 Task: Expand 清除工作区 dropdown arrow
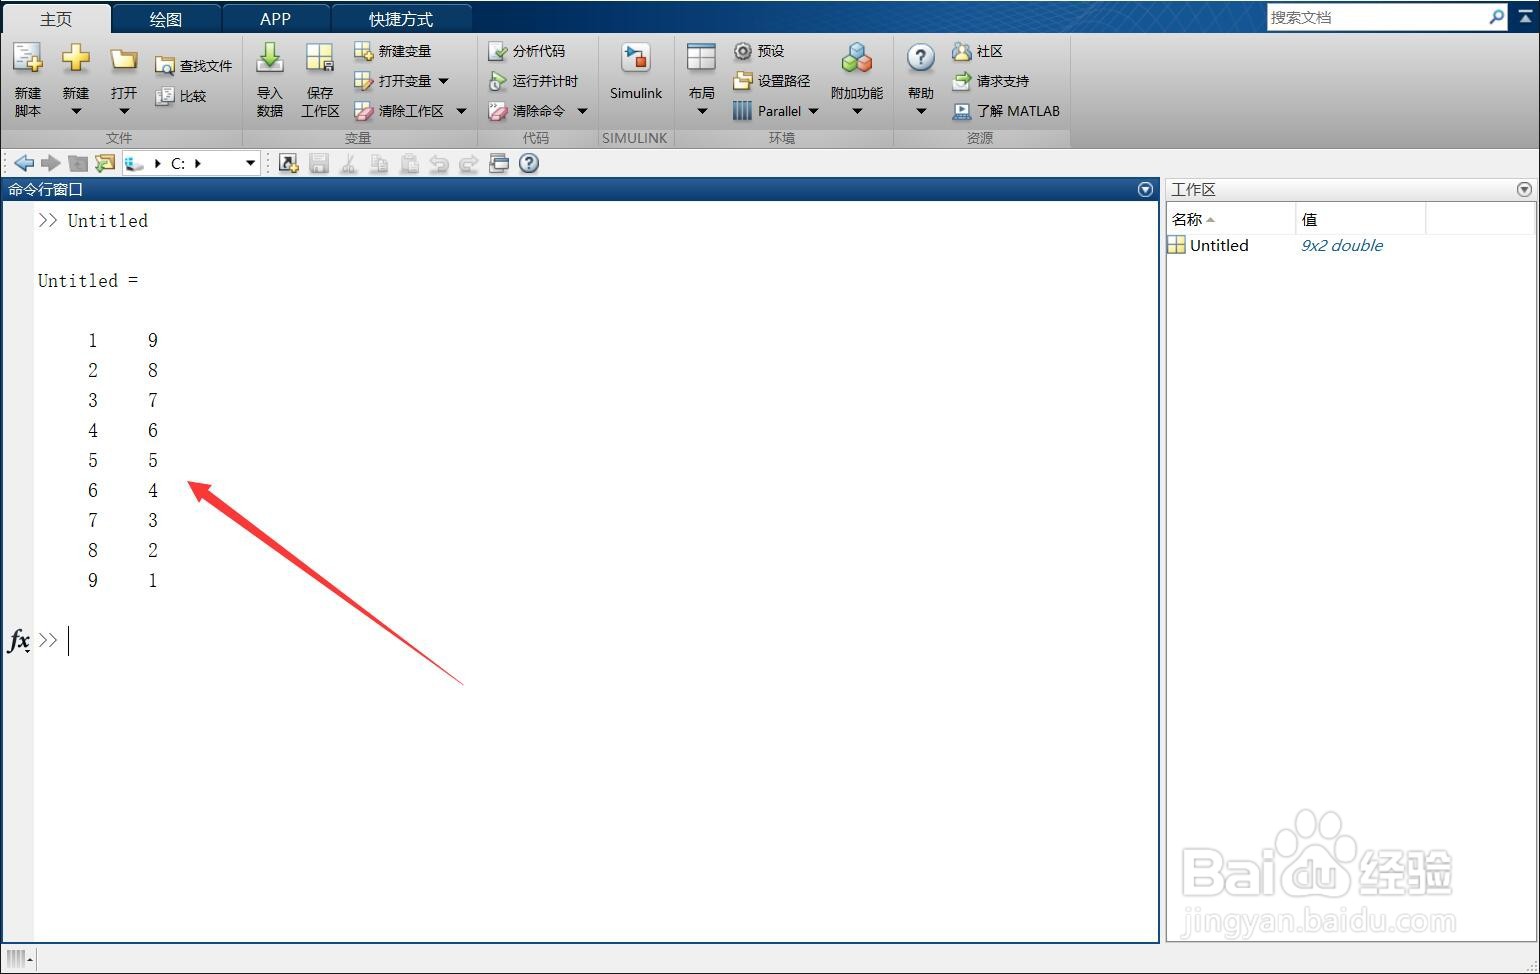pyautogui.click(x=461, y=111)
